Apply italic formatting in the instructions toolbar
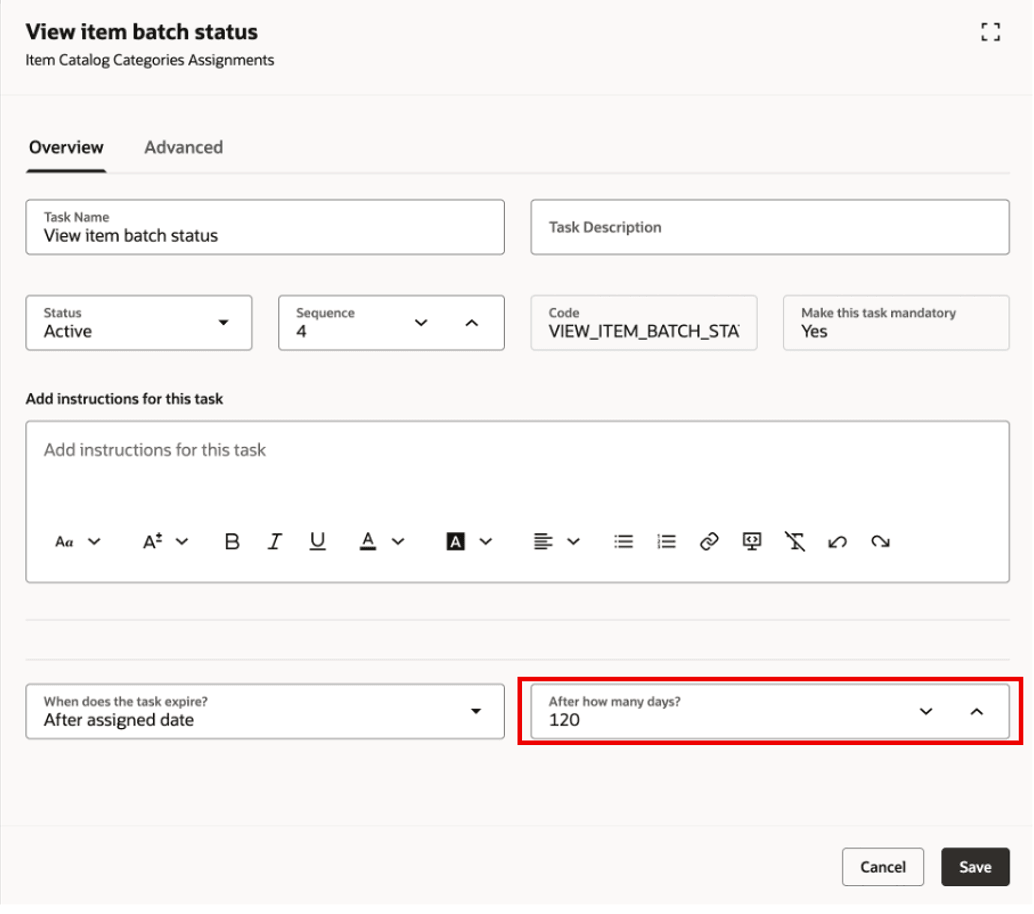Screen dimensions: 1034x914 [274, 541]
